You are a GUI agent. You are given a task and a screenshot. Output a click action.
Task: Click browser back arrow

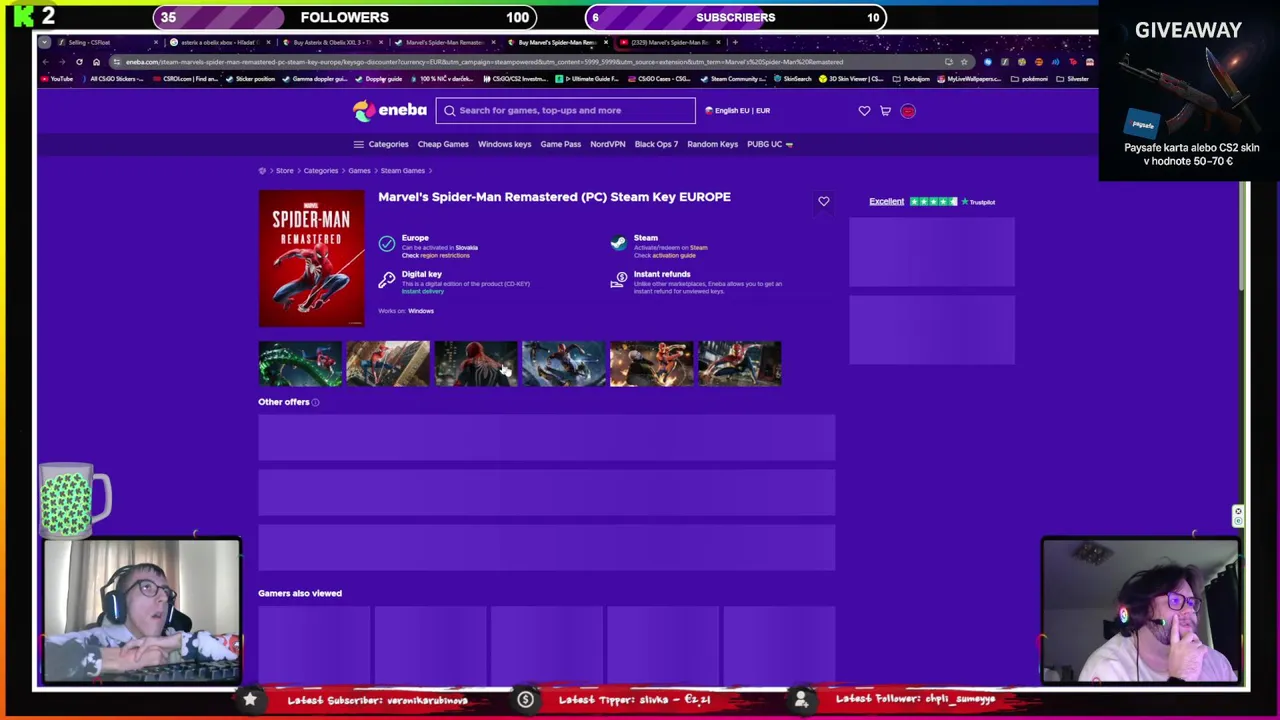[45, 62]
